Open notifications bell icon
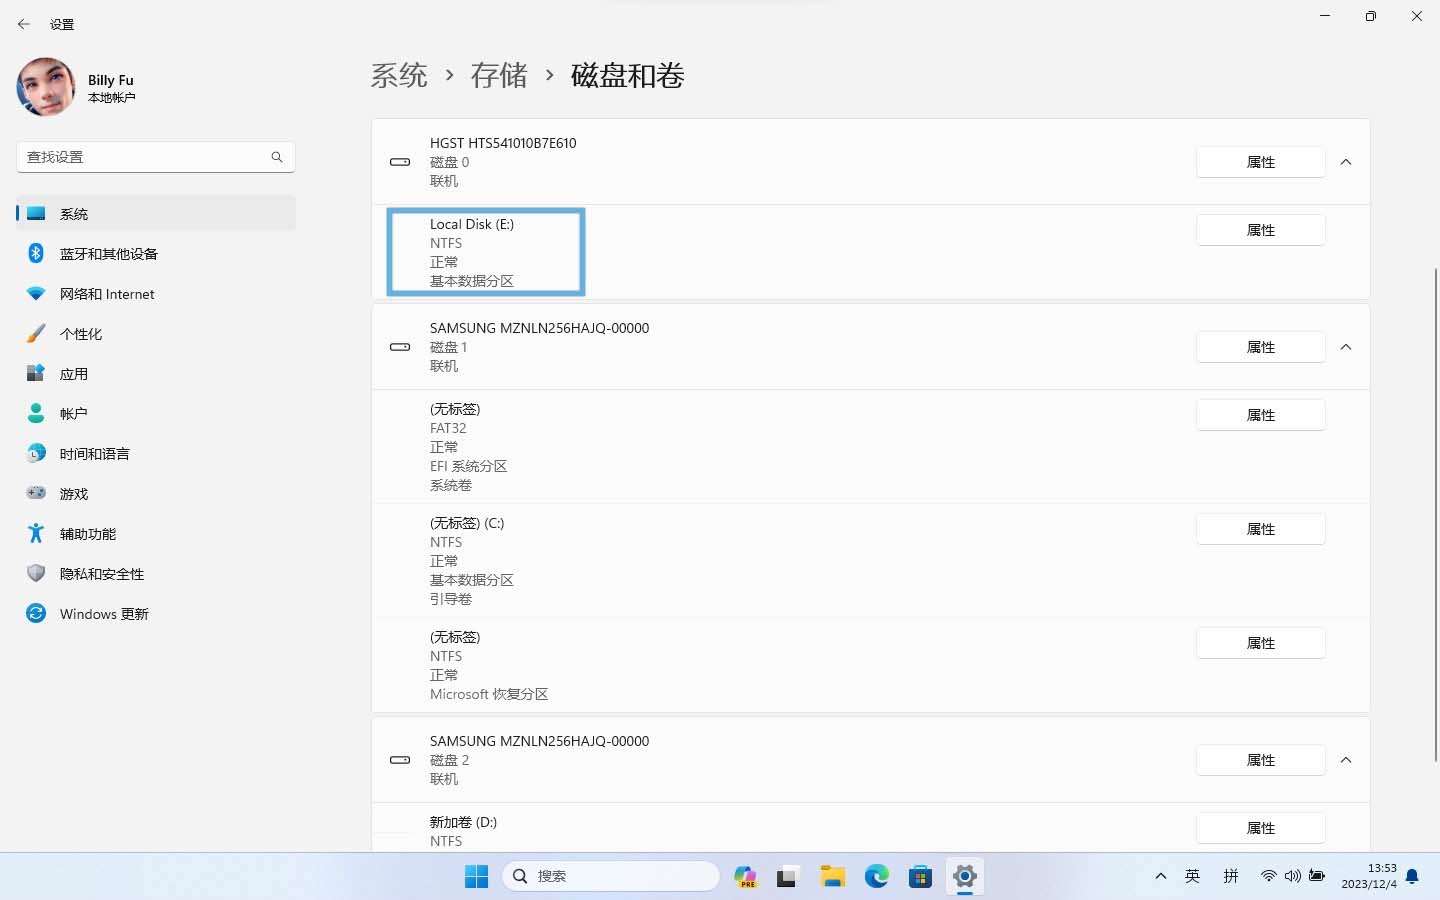Screen dimensions: 1440x900 tap(1412, 876)
